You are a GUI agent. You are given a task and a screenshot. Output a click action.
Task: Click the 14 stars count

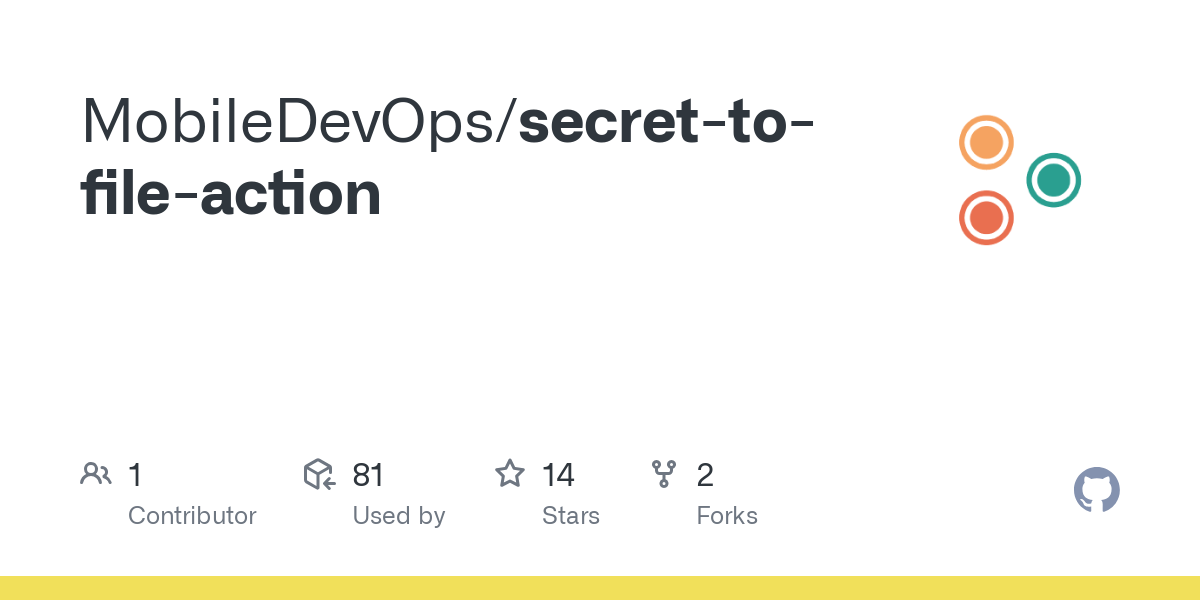558,475
